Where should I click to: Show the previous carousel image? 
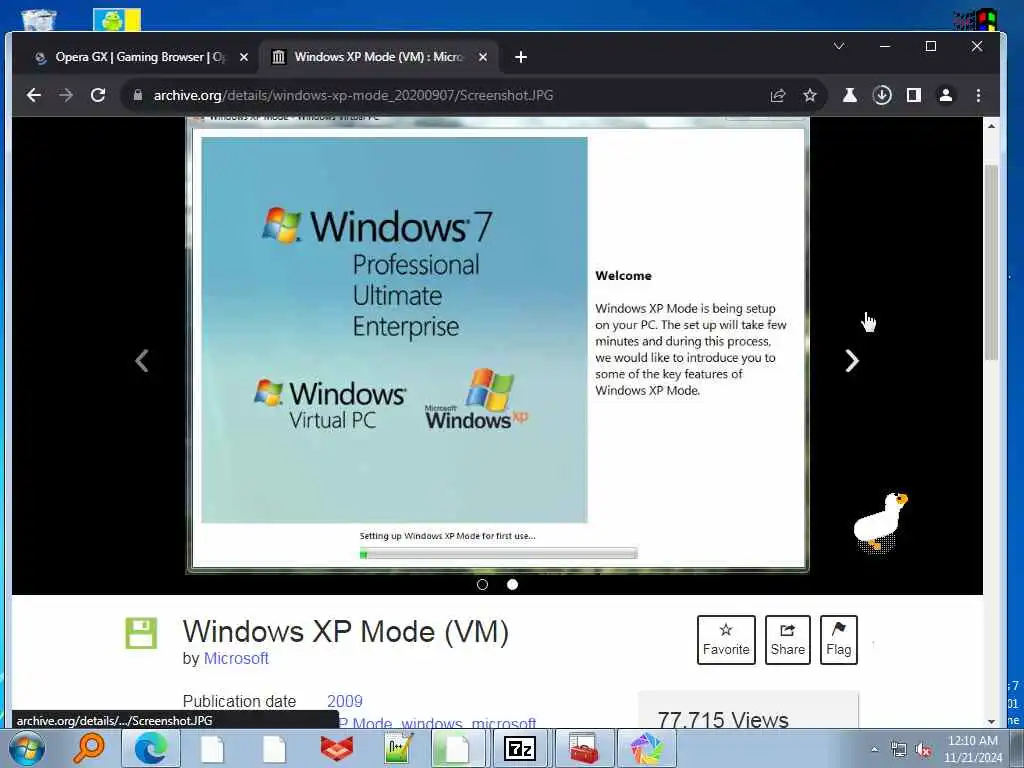(x=142, y=360)
